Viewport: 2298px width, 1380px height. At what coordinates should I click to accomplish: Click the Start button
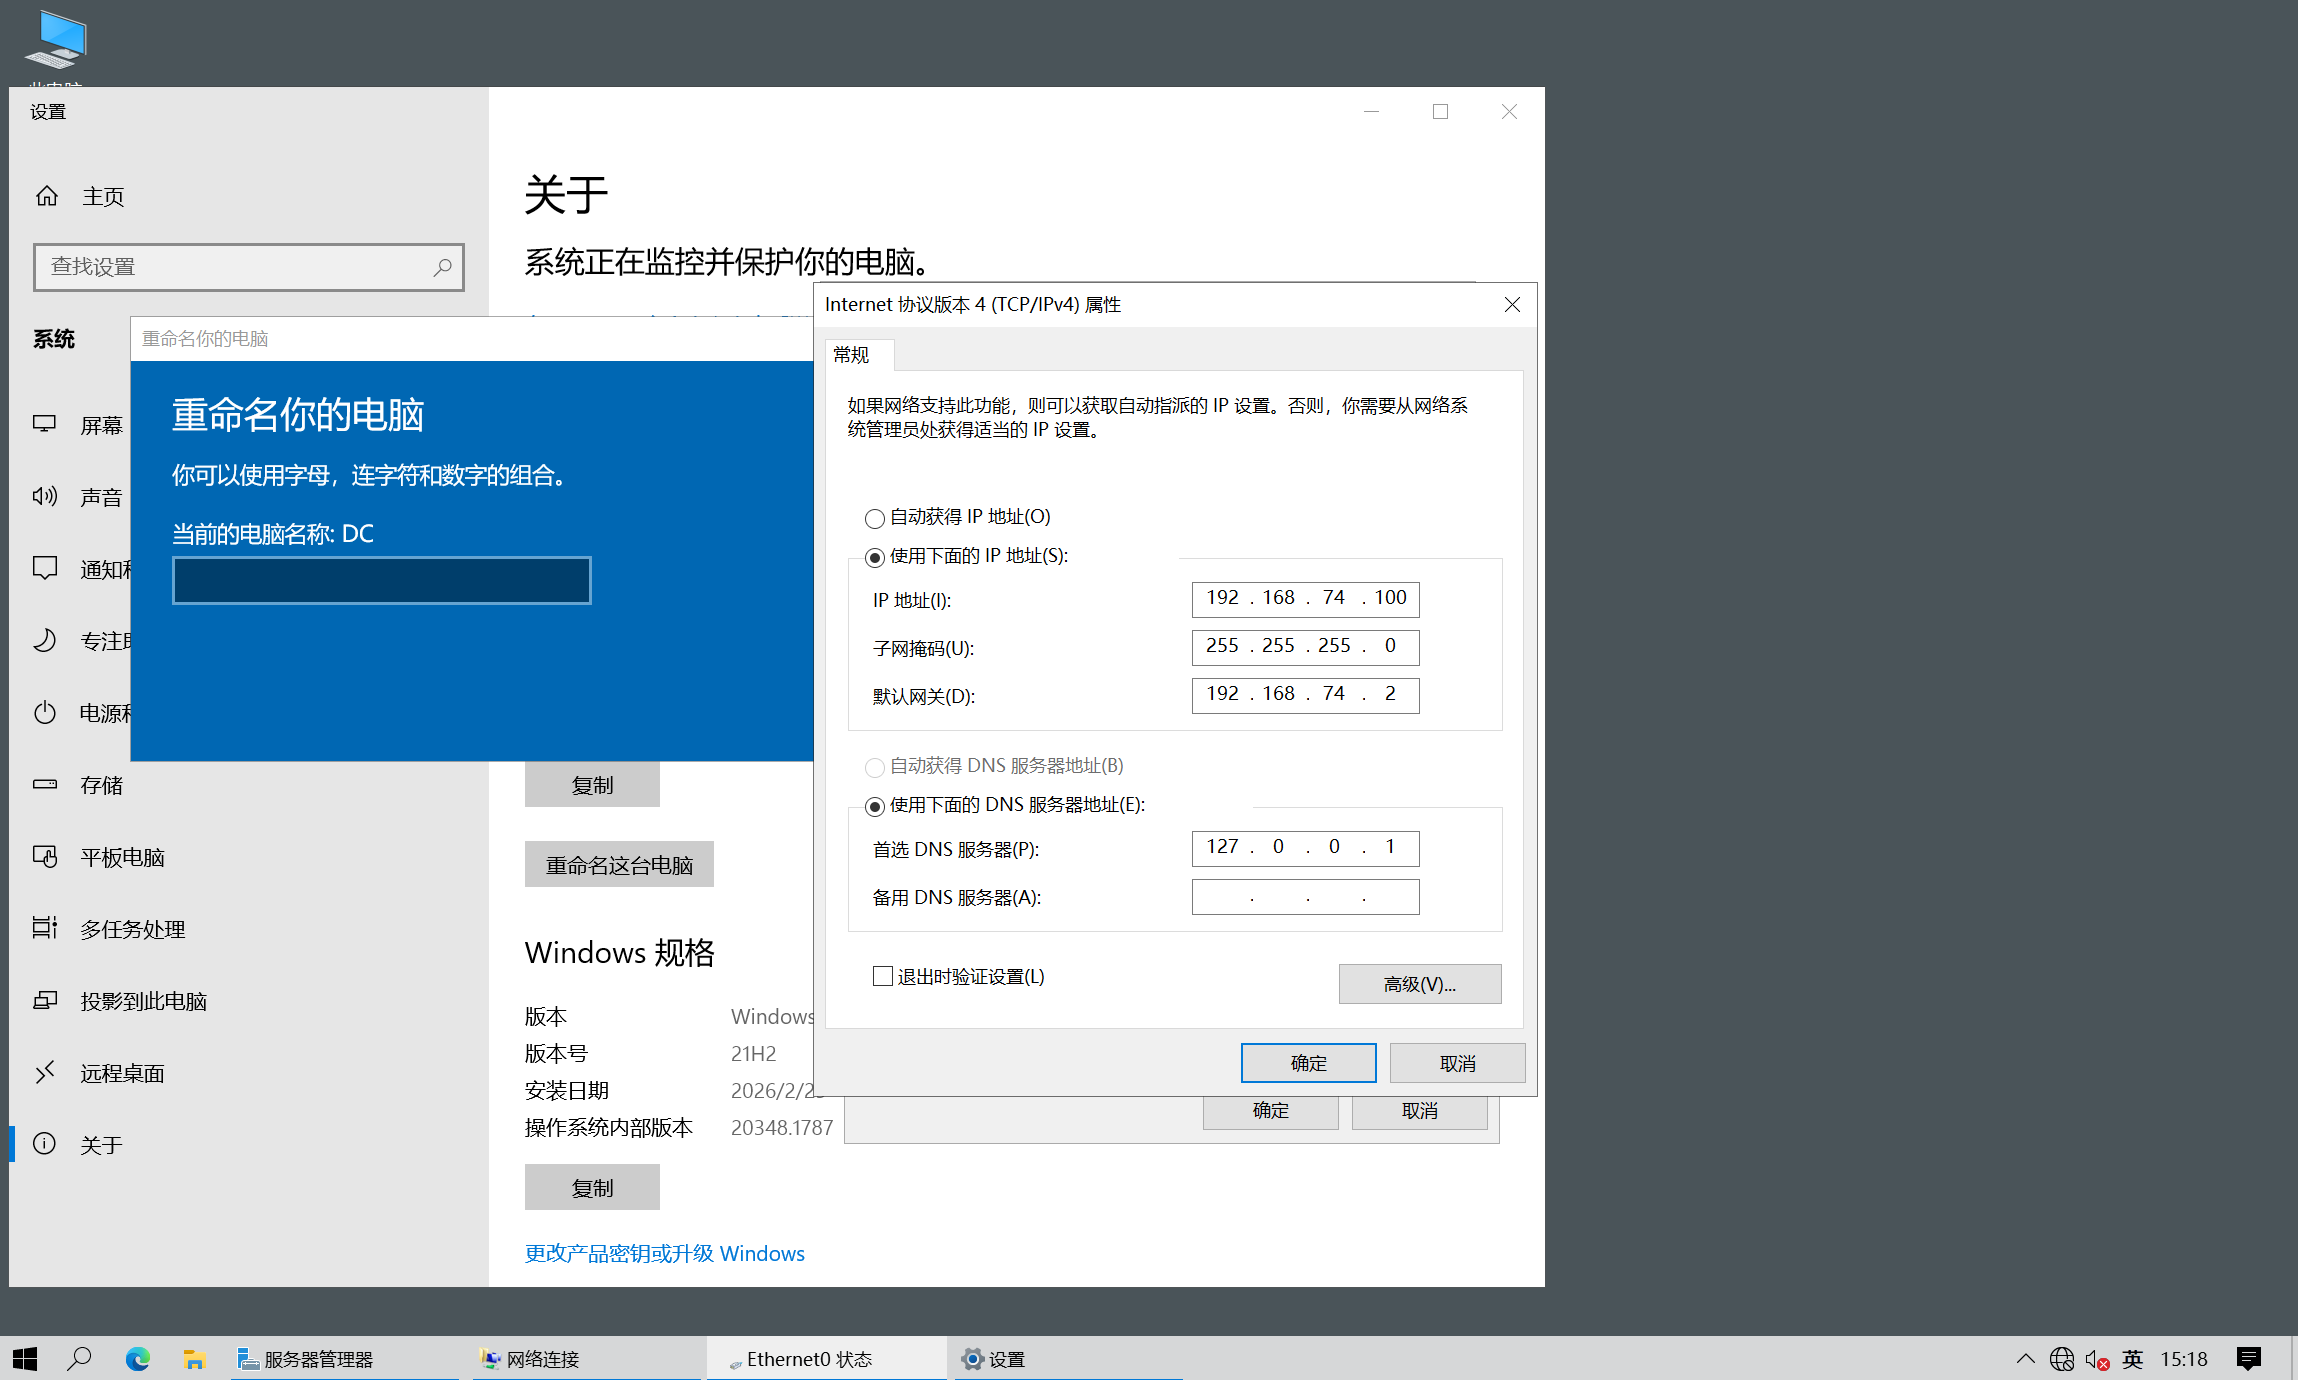[x=23, y=1358]
